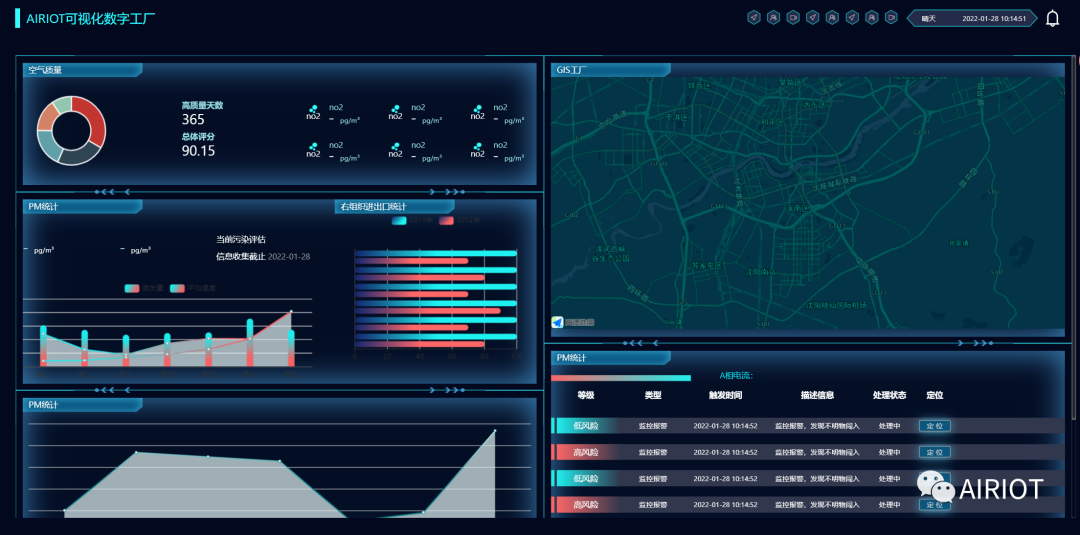The image size is (1080, 535).
Task: Toggle the 蒸发量 legend series
Action: click(x=144, y=289)
